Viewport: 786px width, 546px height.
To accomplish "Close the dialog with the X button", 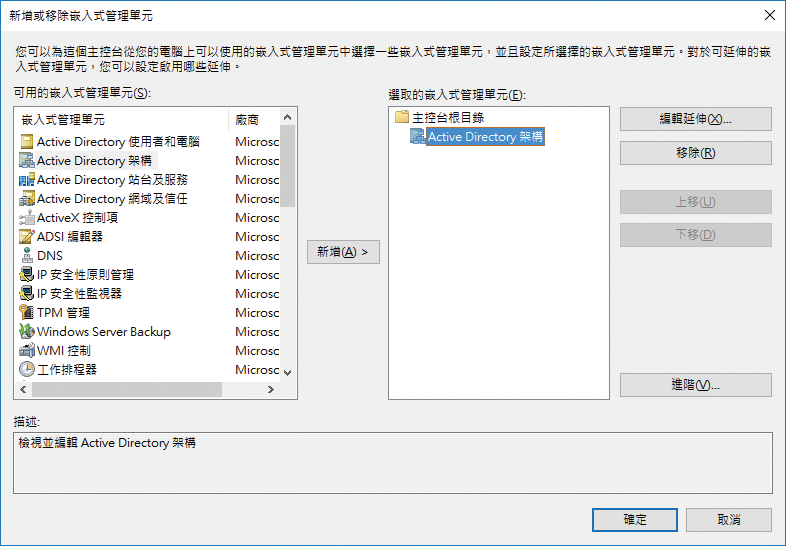I will [770, 16].
